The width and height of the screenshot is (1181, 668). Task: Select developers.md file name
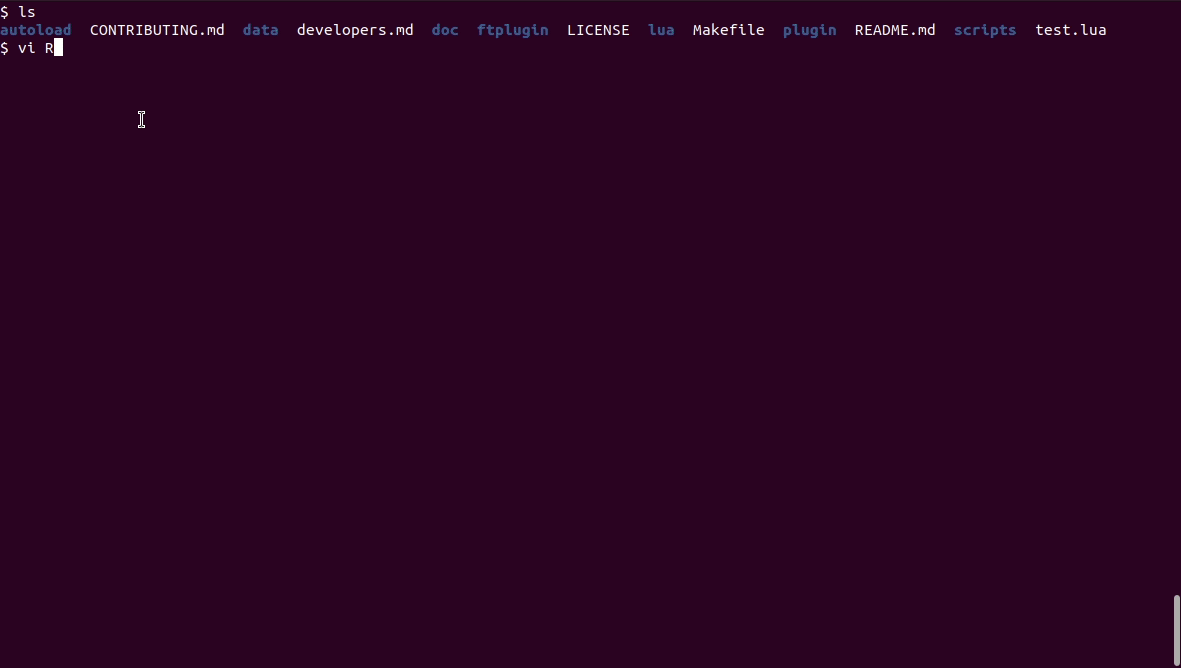[355, 30]
